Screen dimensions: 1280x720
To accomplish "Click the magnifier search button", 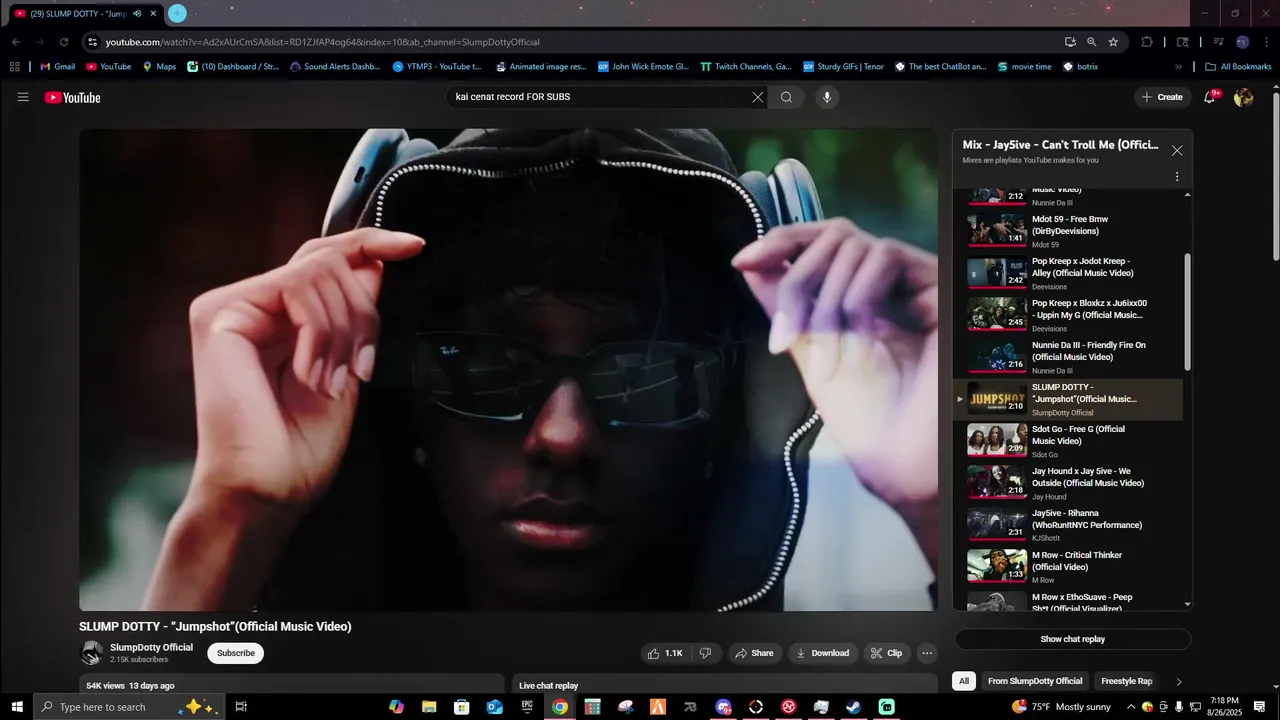I will tap(787, 97).
